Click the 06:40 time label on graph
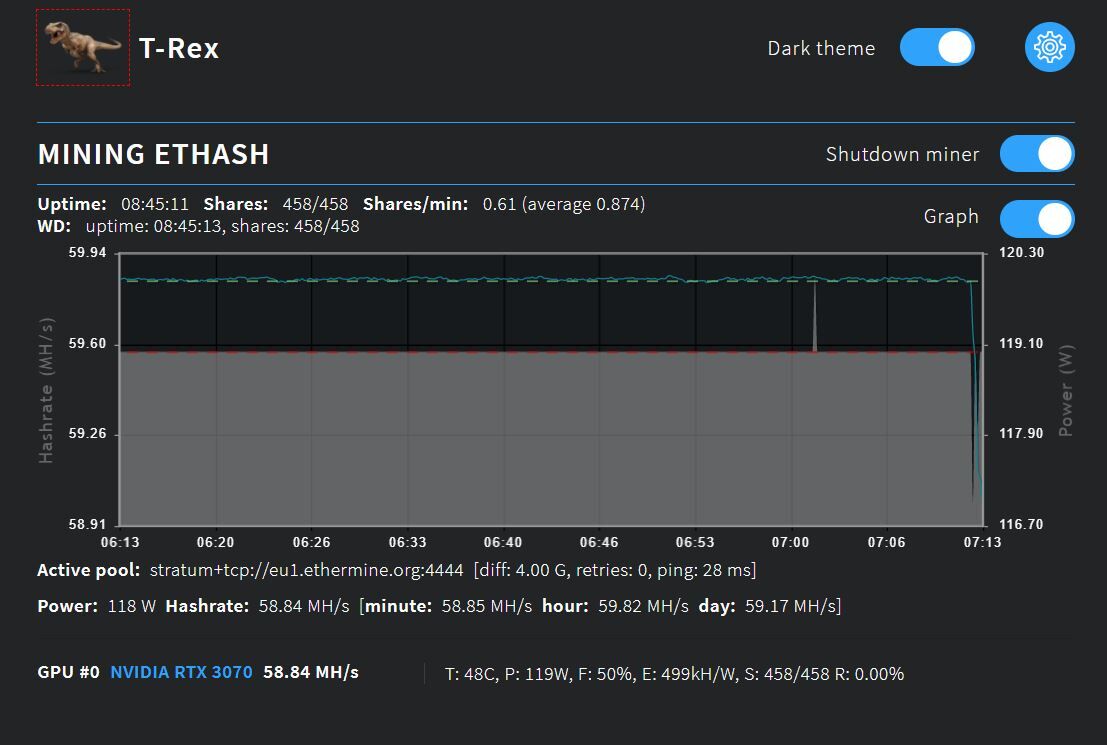 [x=502, y=542]
